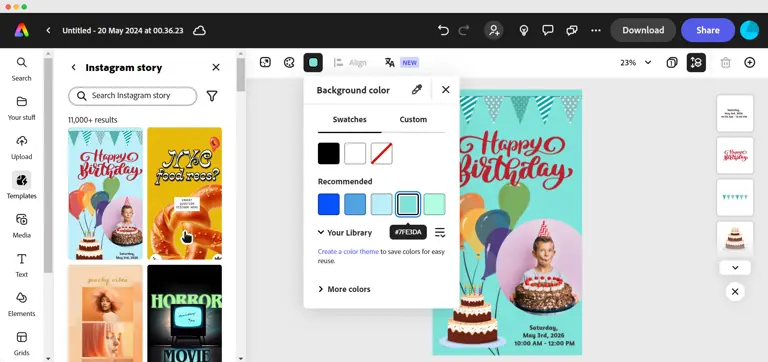Close the layer stack with the X button
This screenshot has height=362, width=768.
[735, 291]
